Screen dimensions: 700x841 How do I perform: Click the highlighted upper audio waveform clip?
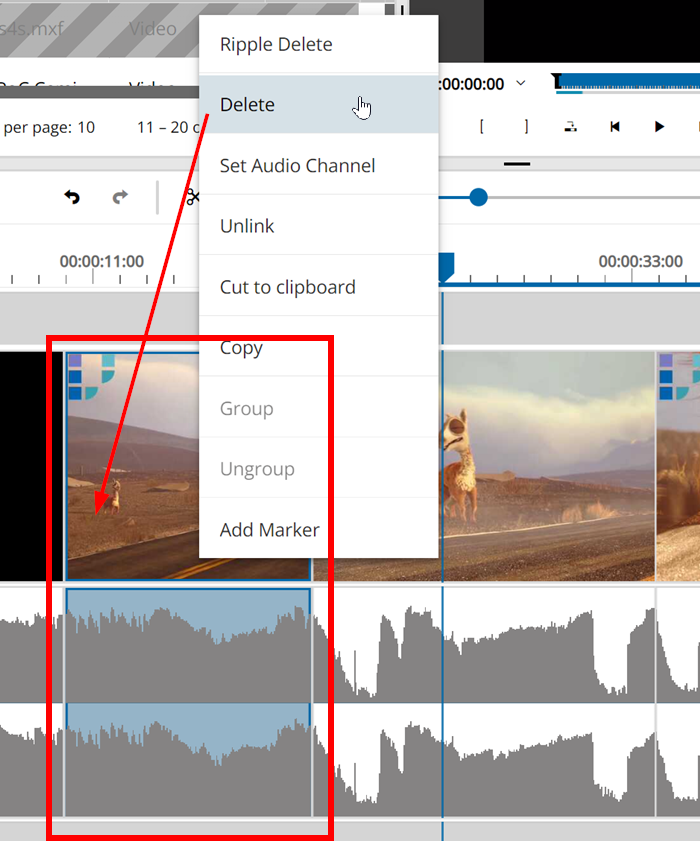click(188, 643)
